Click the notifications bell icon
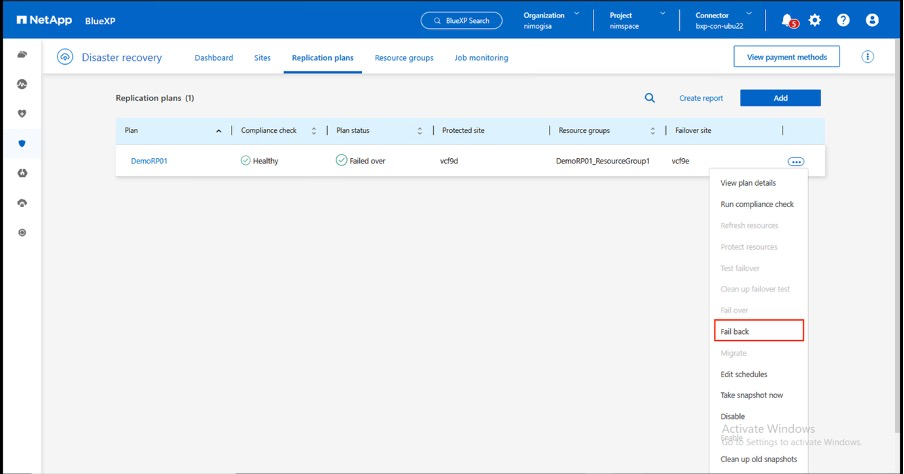 [787, 20]
